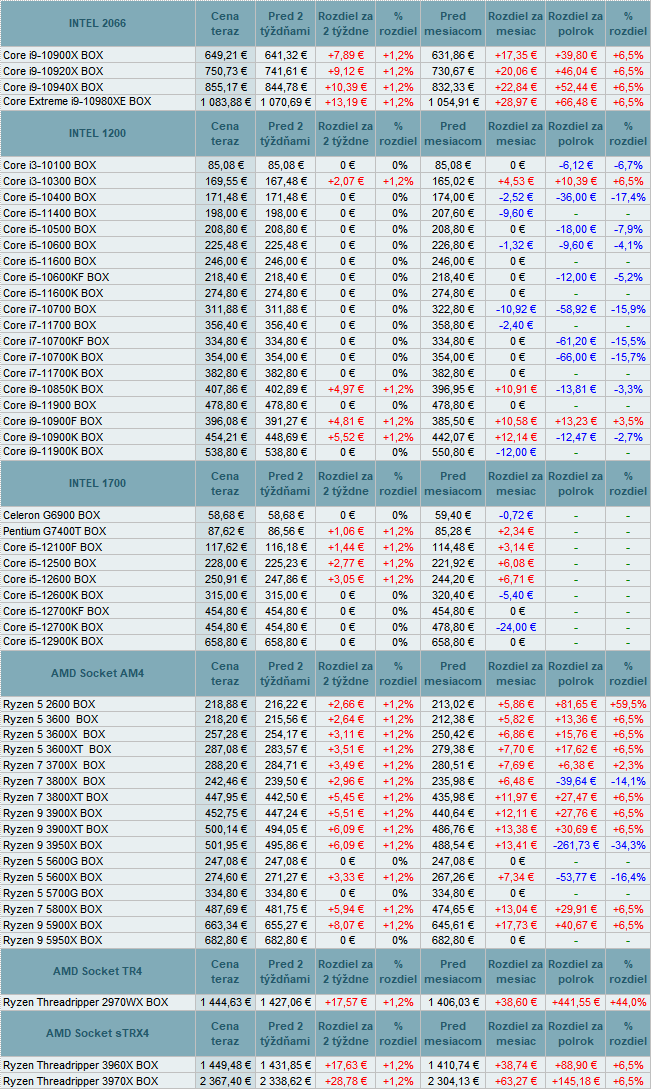Click the Ryzen 9 5950X BOX row name
The image size is (651, 1089).
[x=52, y=940]
